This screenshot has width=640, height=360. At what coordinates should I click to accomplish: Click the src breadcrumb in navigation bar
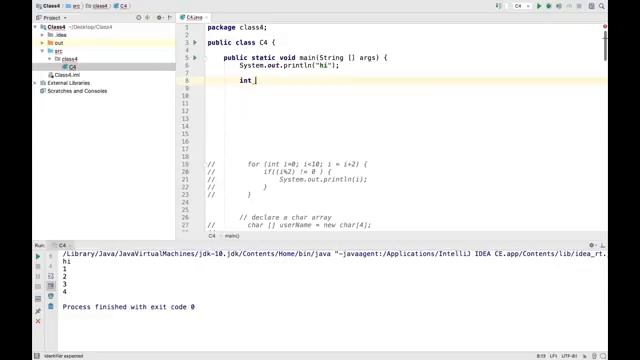coord(73,6)
